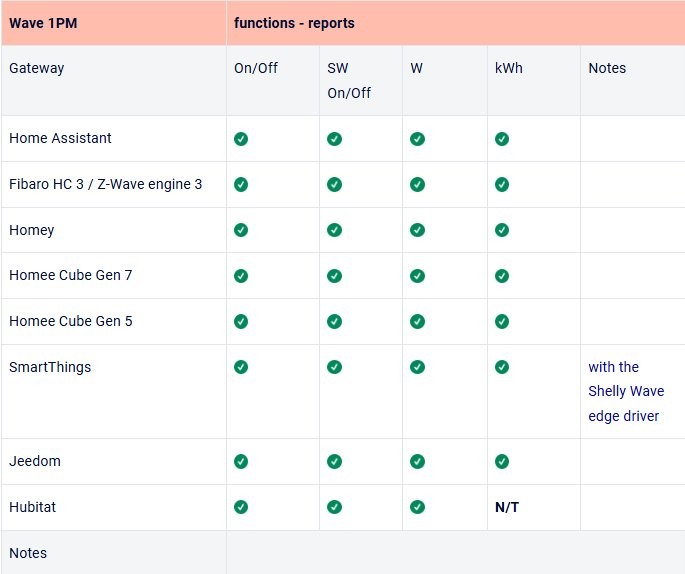
Task: Click Home Assistant kWh checkmark icon
Action: (502, 139)
